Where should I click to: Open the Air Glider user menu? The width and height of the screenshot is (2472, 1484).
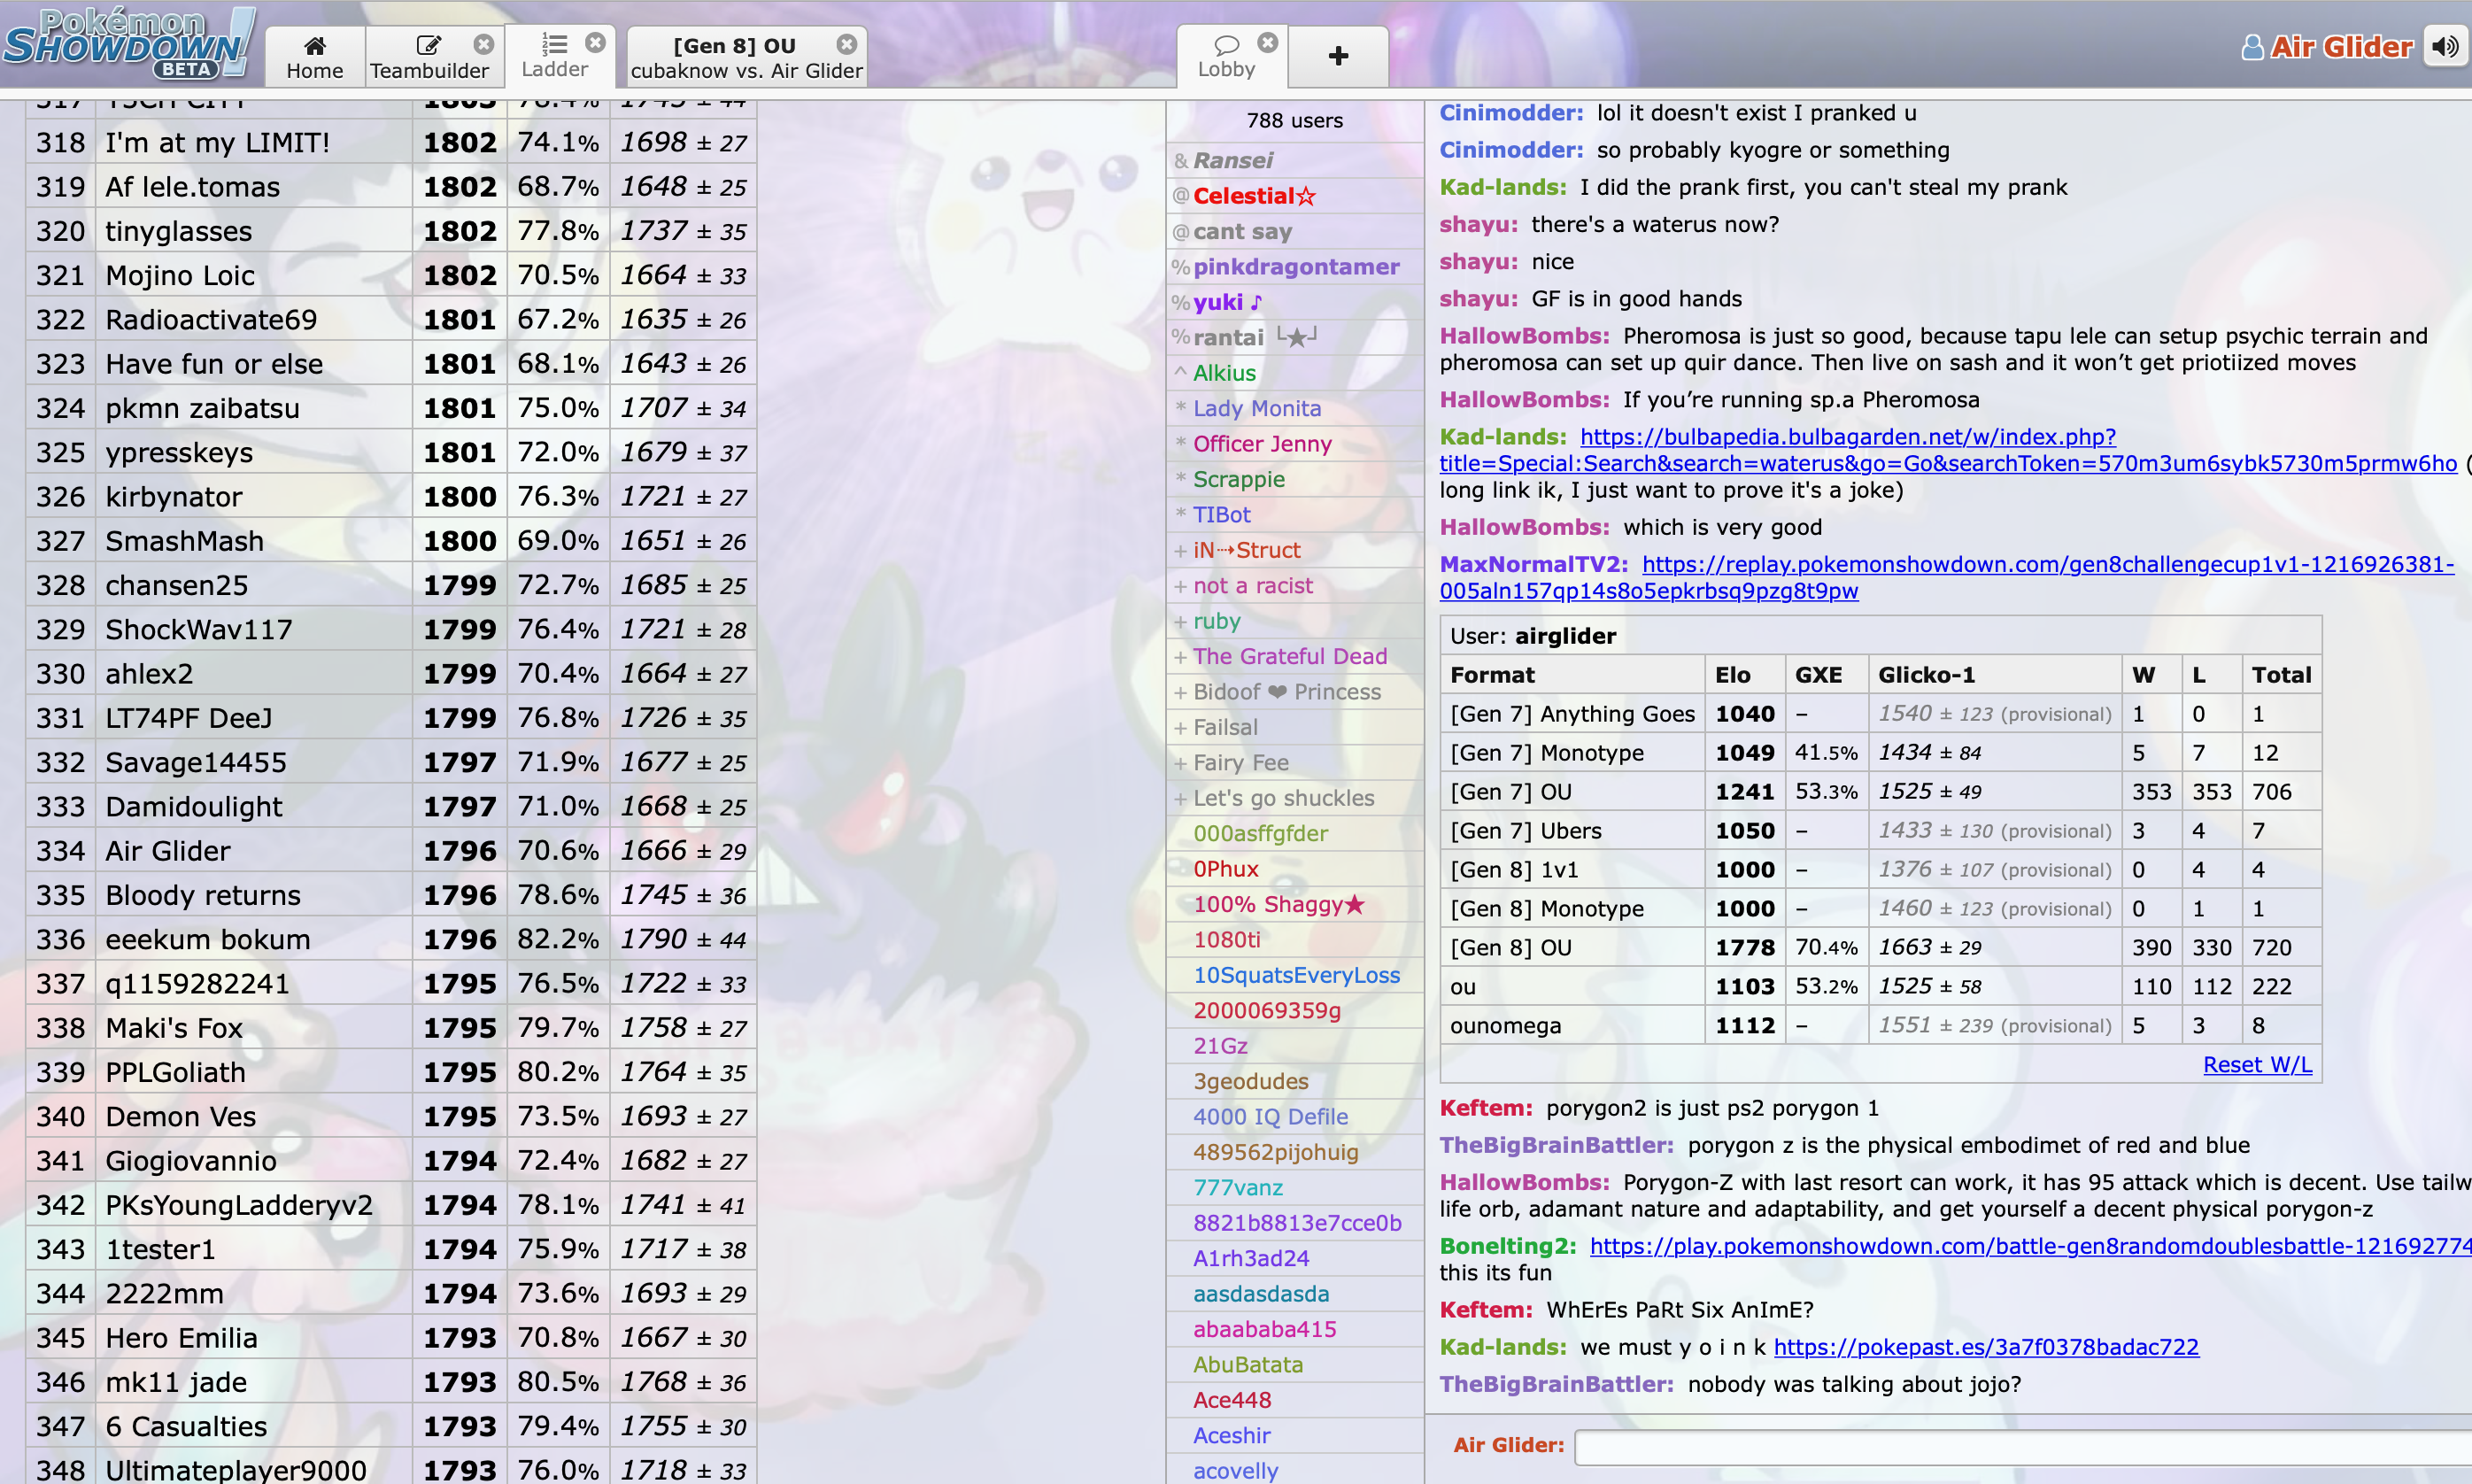click(2328, 47)
